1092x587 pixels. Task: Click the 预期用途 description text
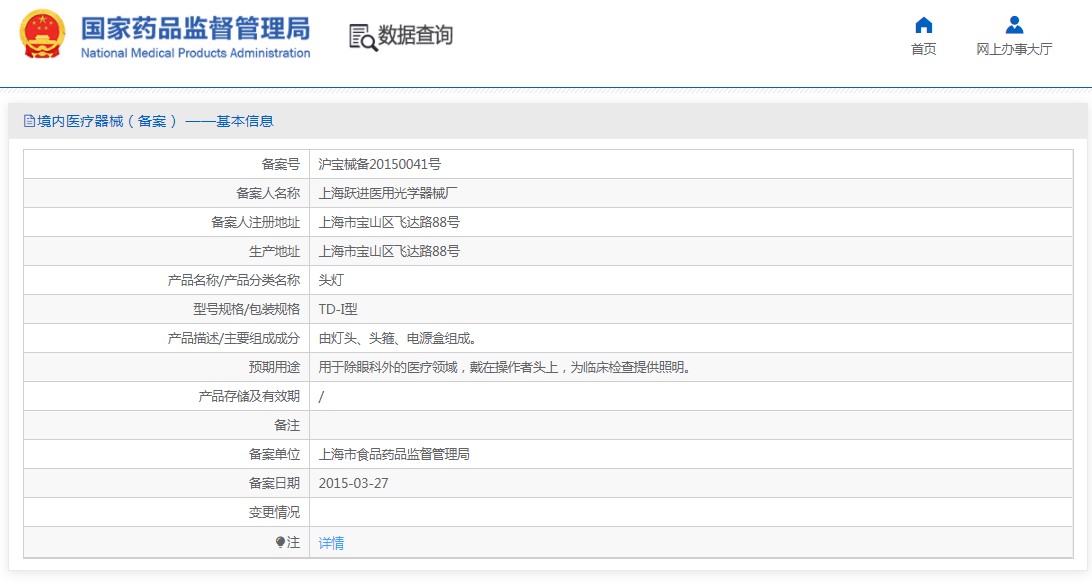[504, 367]
